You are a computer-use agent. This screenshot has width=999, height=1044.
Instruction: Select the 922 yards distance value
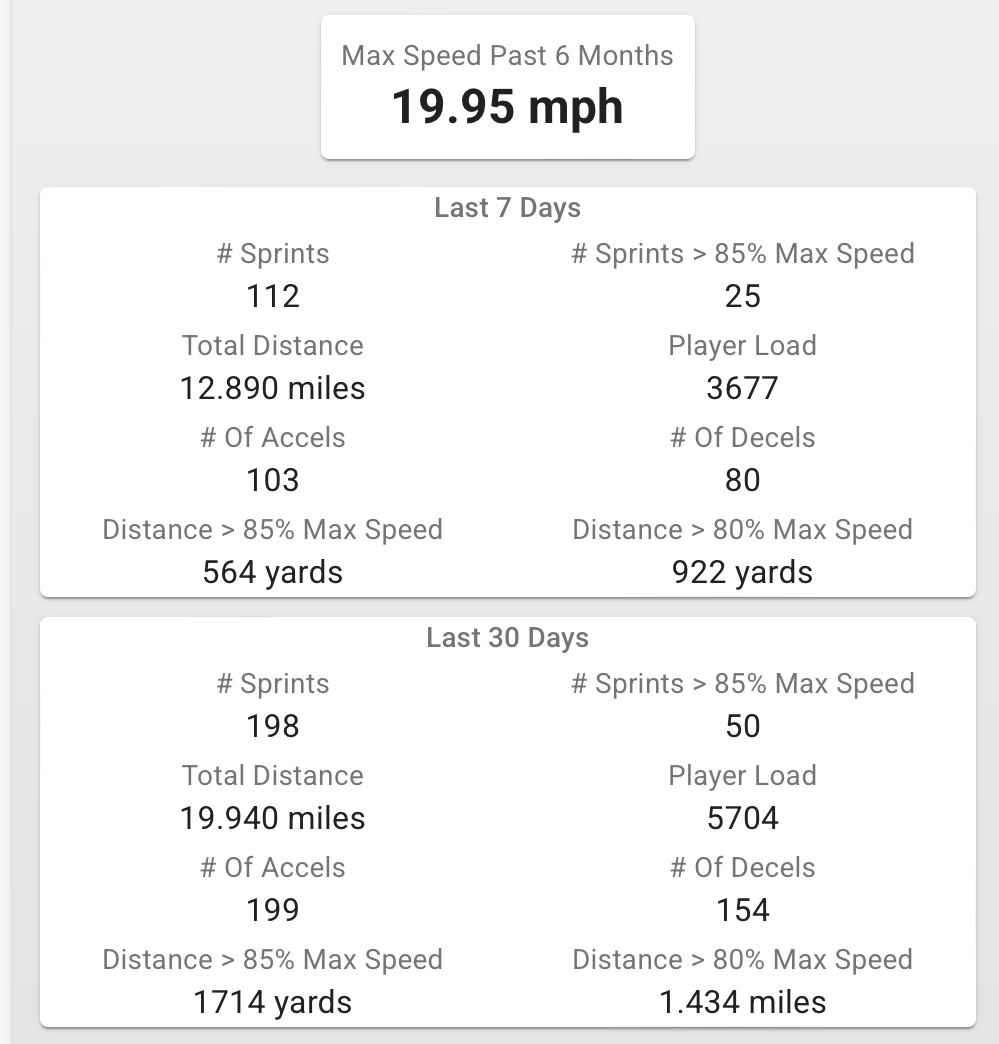point(742,572)
